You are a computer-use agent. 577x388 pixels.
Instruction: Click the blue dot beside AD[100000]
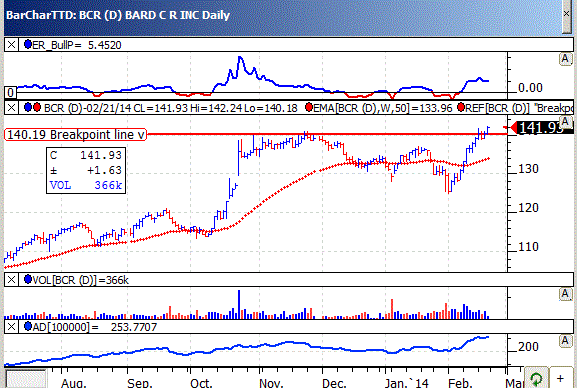tap(28, 327)
